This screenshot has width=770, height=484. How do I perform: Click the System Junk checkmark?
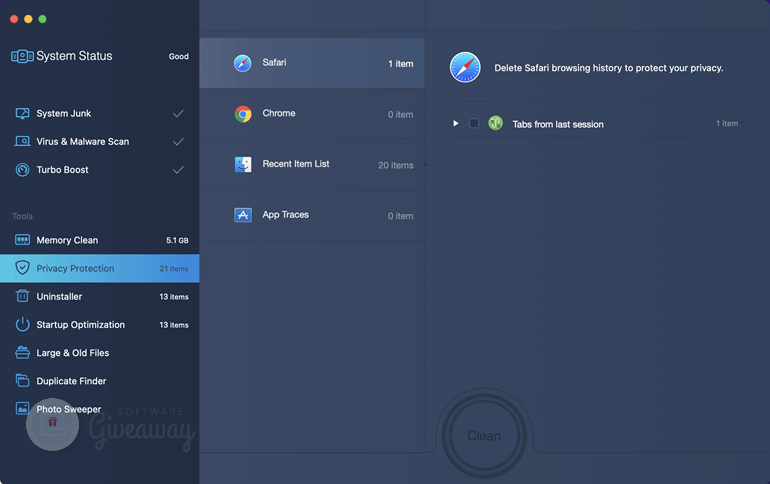(x=178, y=113)
